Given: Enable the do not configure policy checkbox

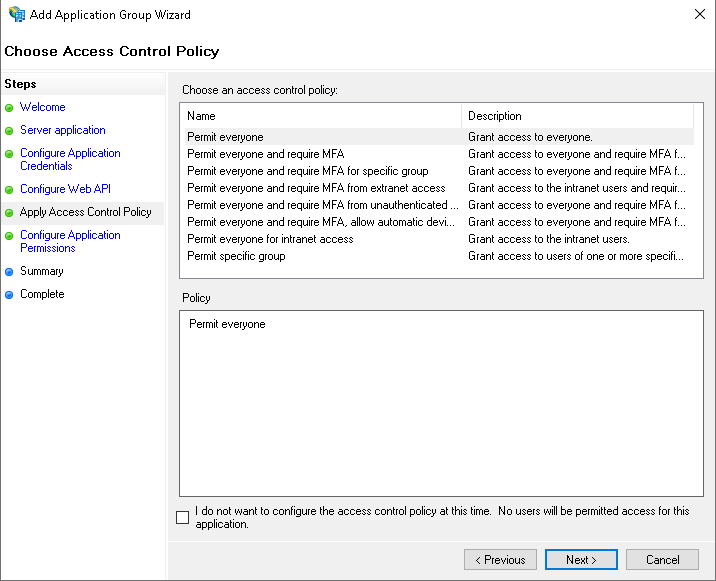Looking at the screenshot, I should [x=182, y=517].
